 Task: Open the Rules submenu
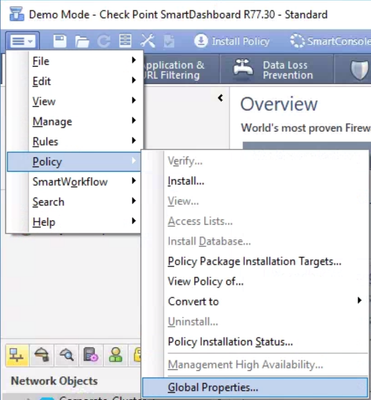click(75, 141)
